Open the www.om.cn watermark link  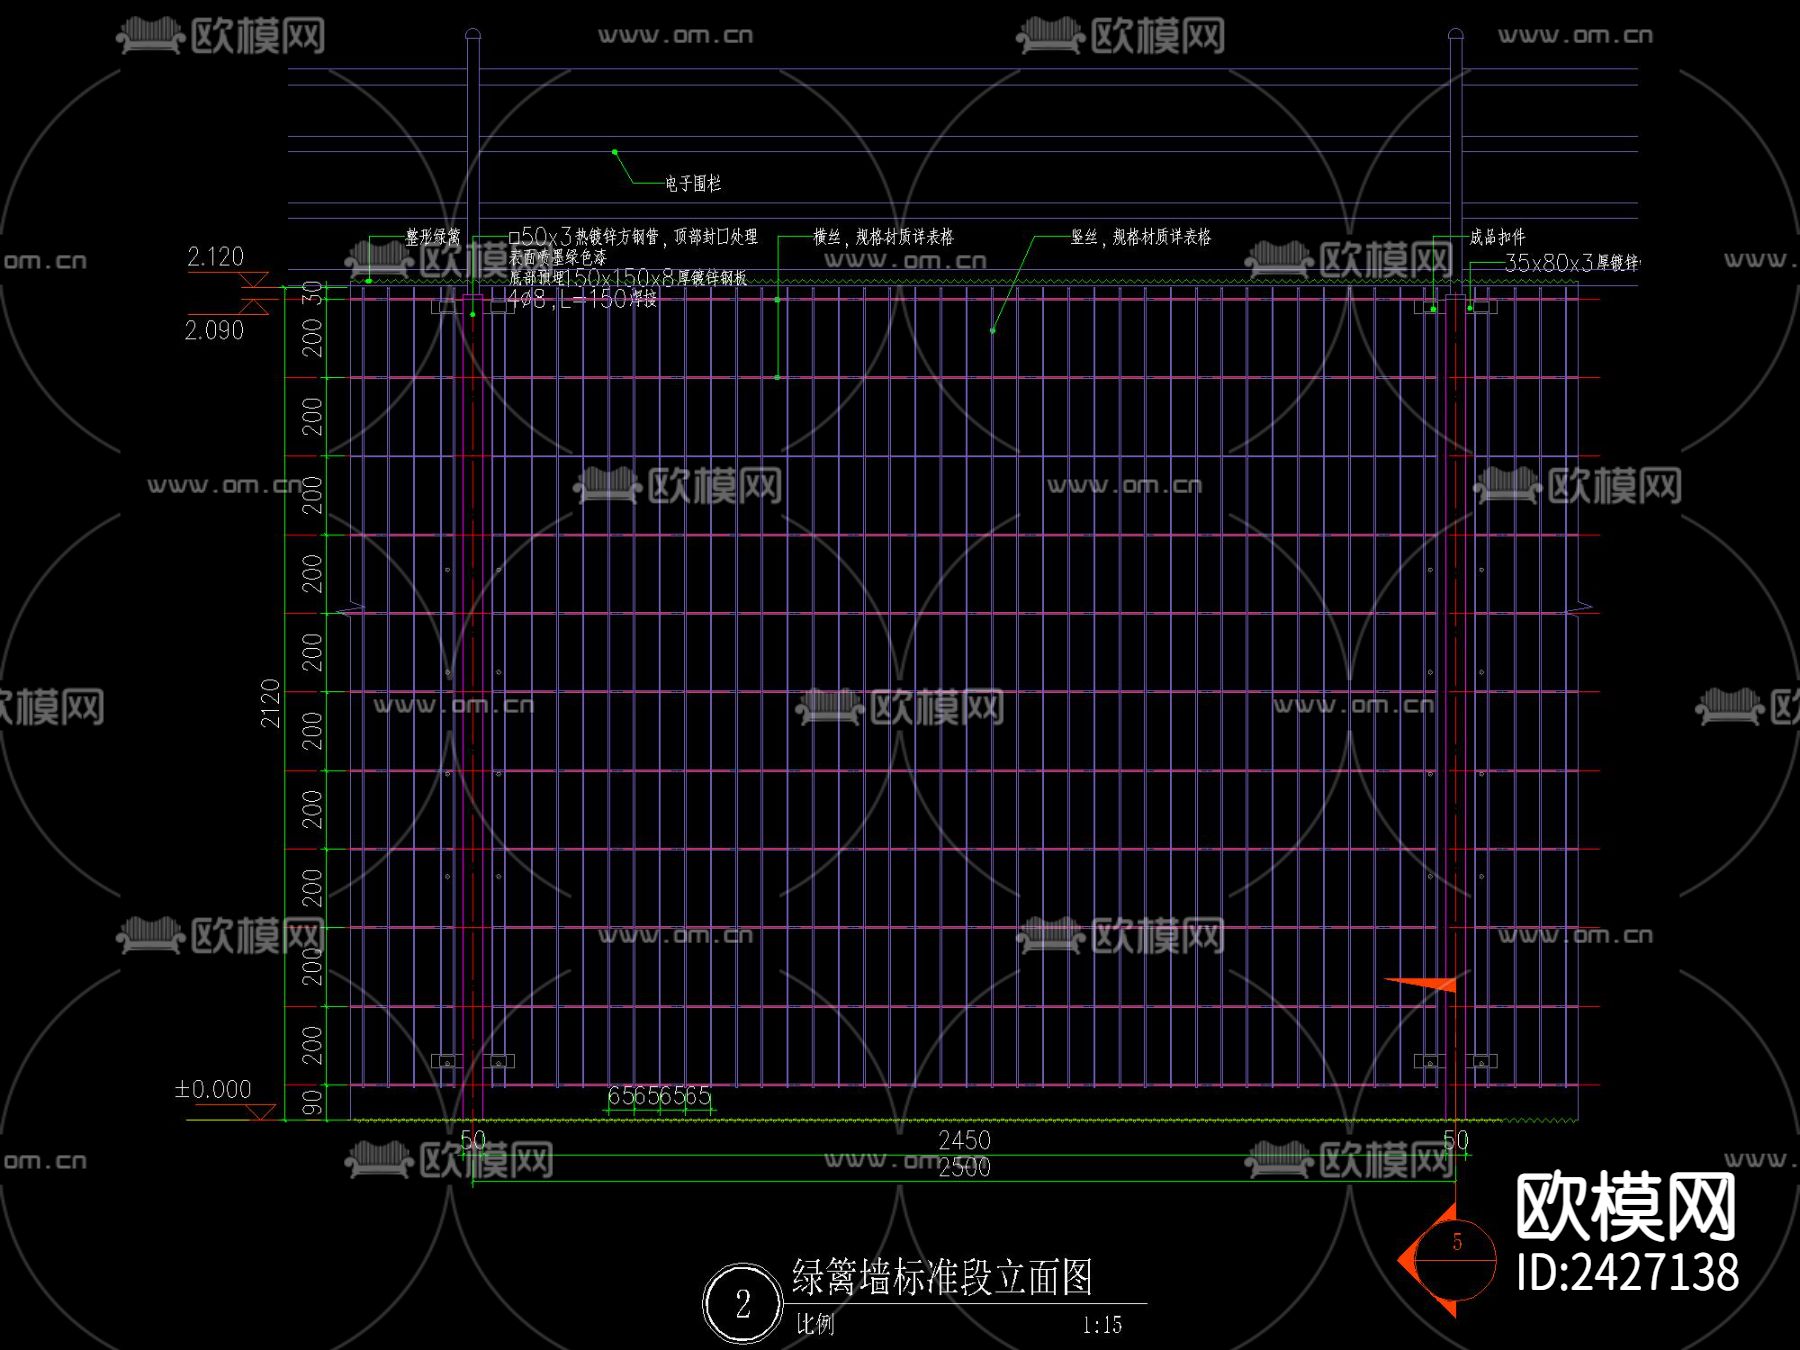pos(676,34)
